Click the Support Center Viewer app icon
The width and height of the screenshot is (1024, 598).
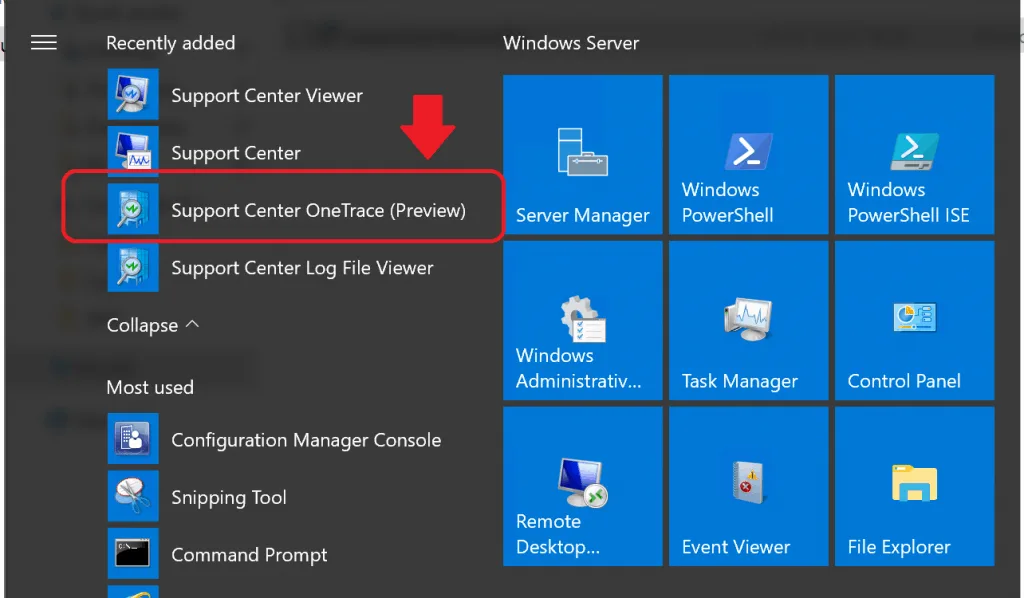(133, 95)
